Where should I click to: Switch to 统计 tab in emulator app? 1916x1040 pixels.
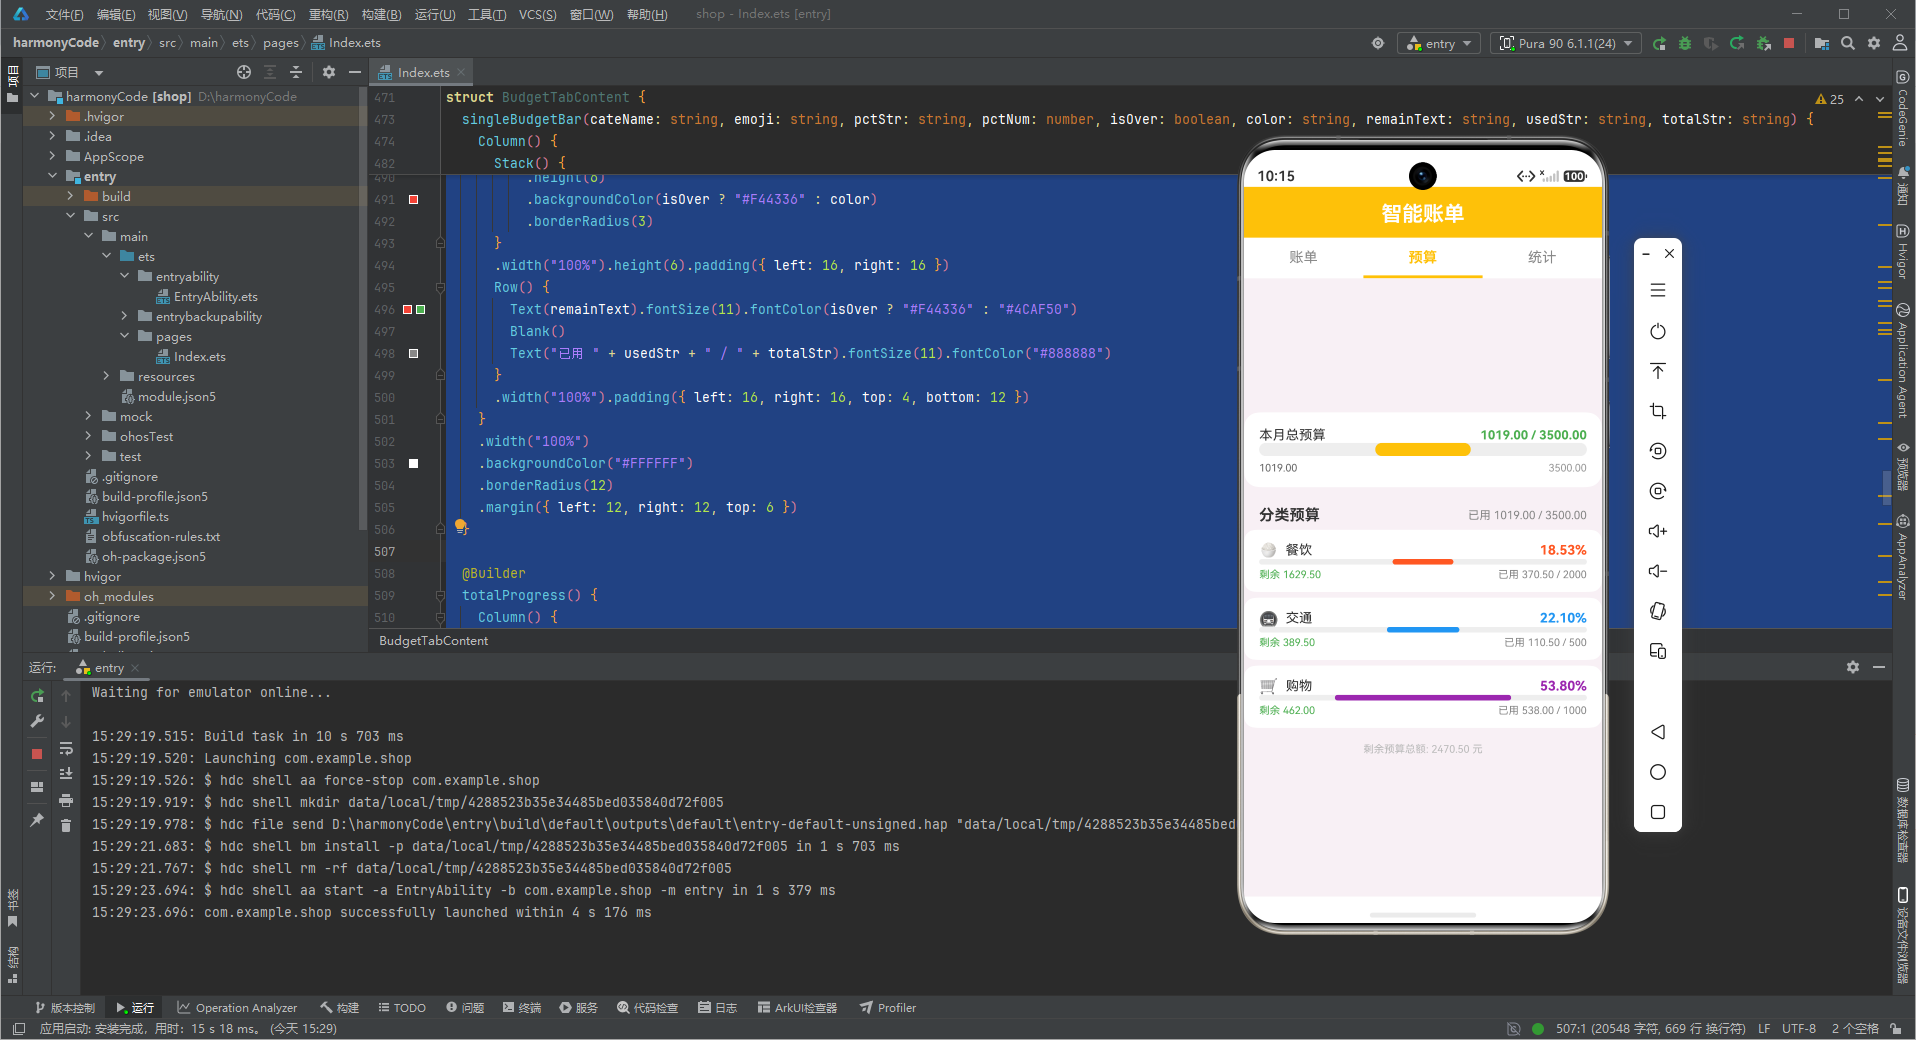(x=1542, y=257)
